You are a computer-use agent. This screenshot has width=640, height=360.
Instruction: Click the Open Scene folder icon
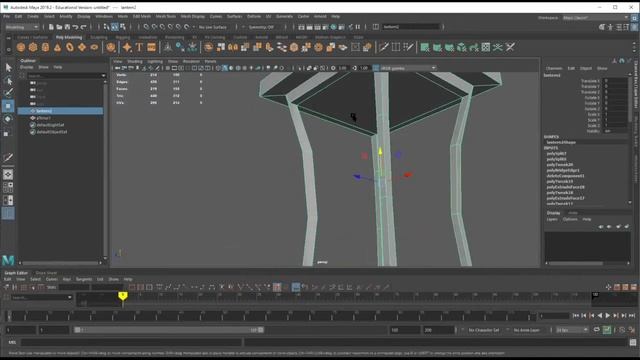tap(59, 27)
